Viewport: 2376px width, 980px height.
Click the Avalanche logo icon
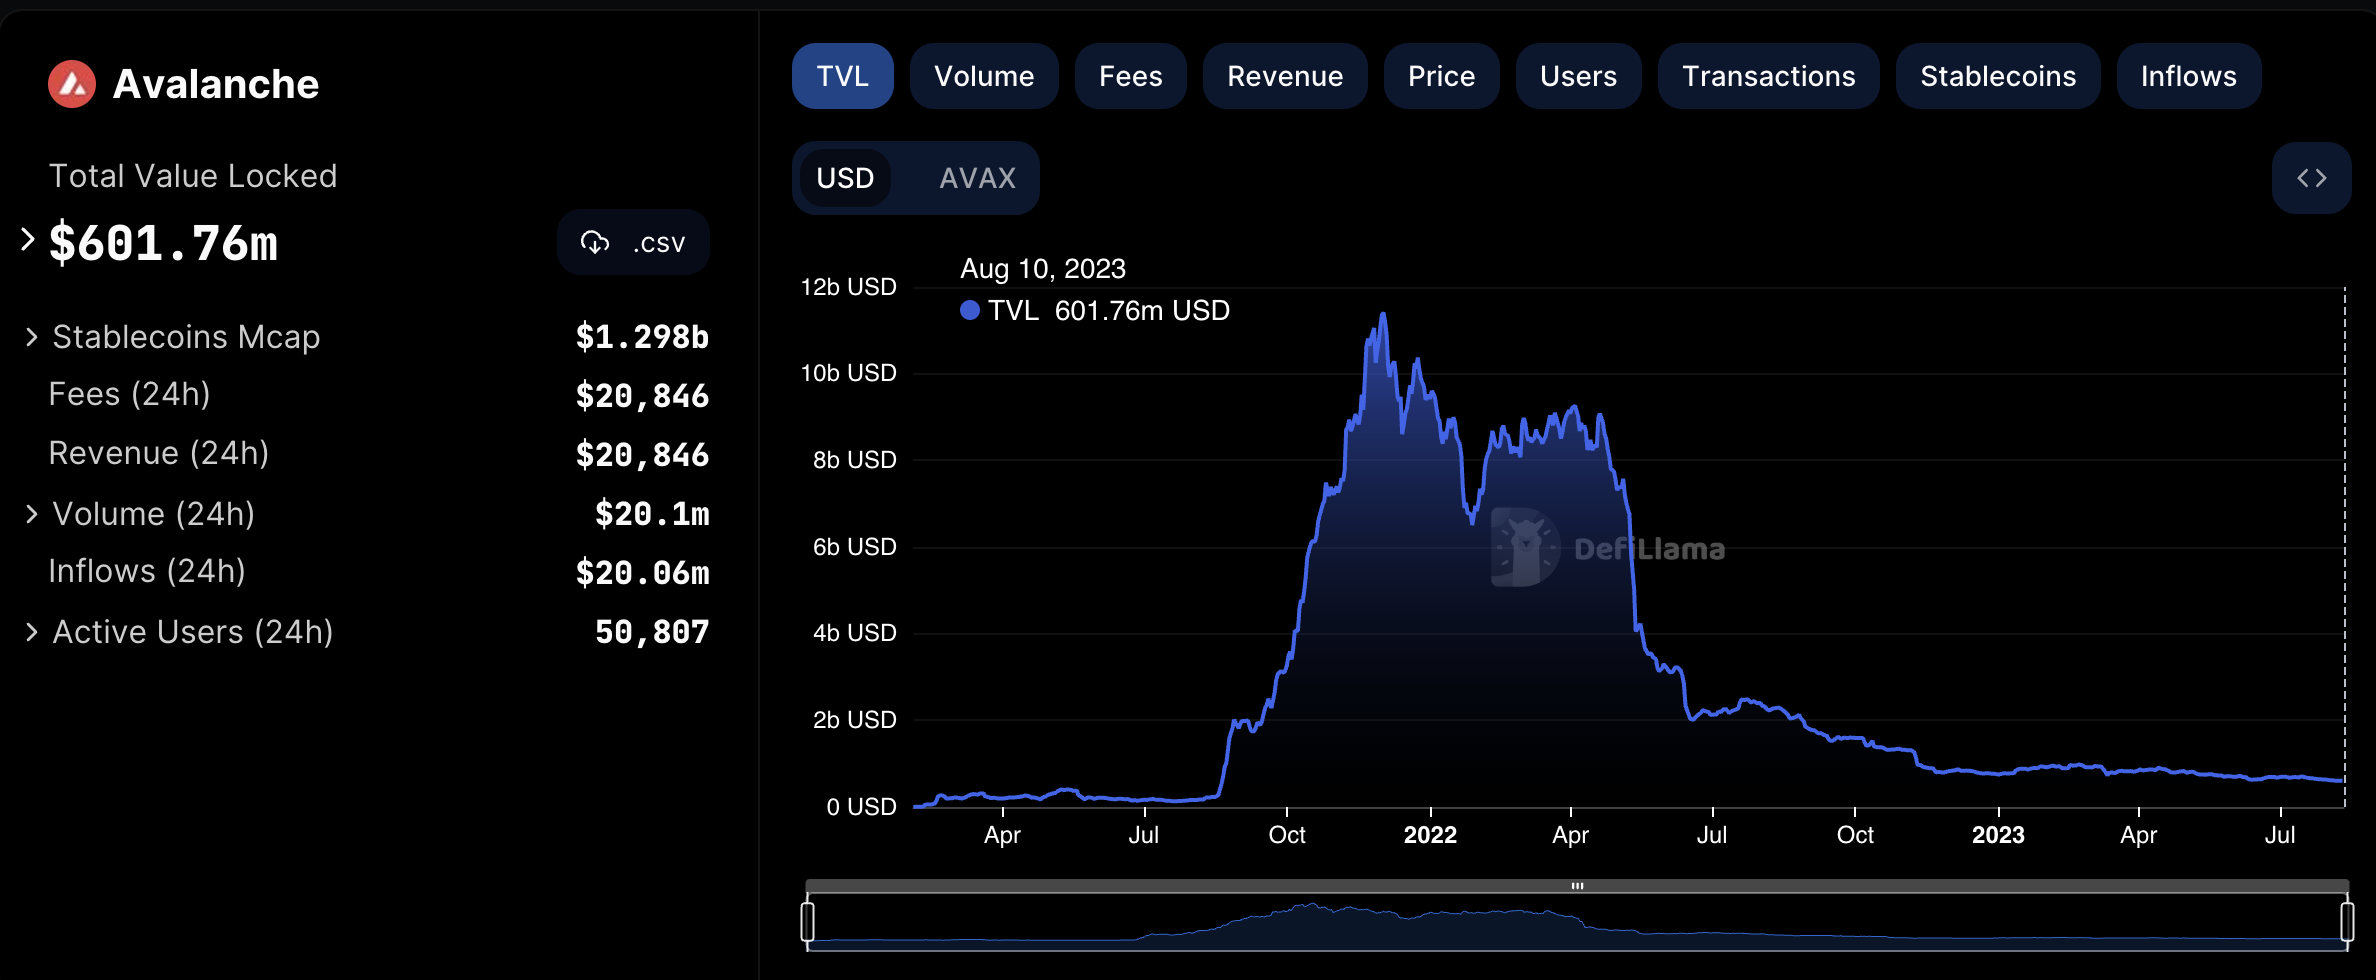click(x=72, y=84)
